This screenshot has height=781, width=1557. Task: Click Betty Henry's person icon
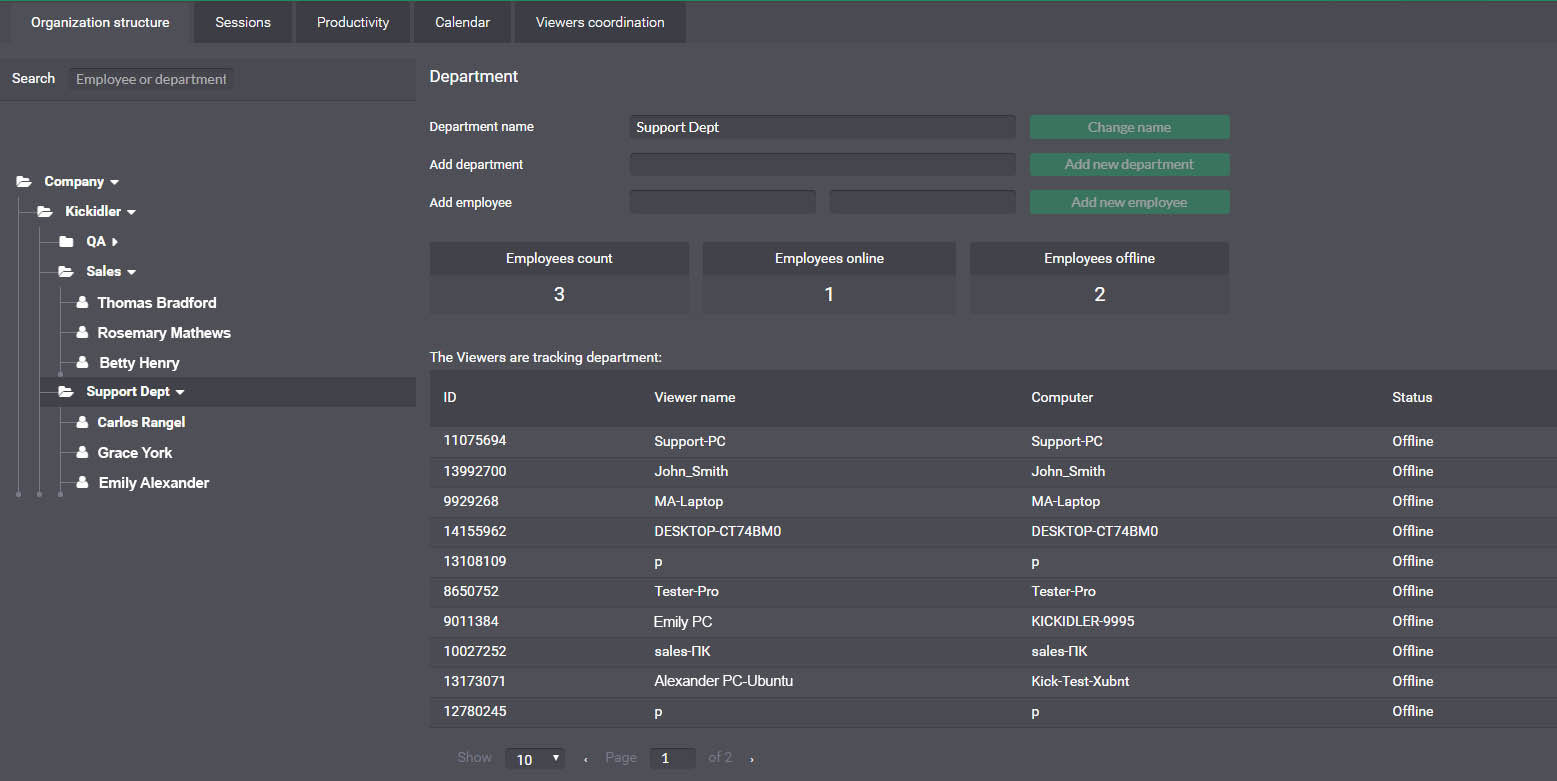(82, 362)
